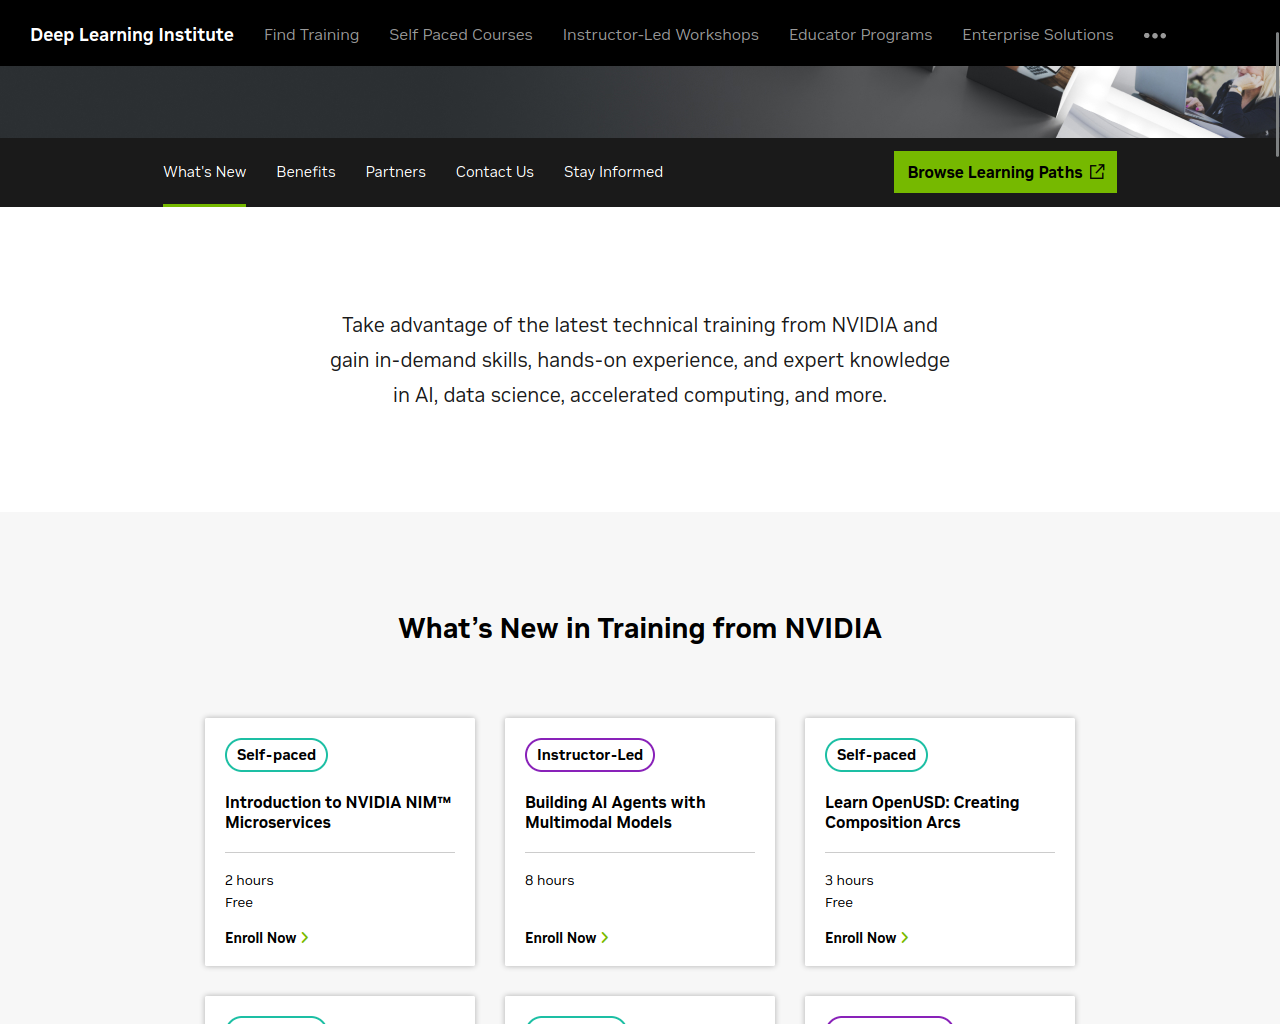Click Self-paced badge on Learn OpenUSD card
This screenshot has height=1024, width=1280.
[x=877, y=755]
